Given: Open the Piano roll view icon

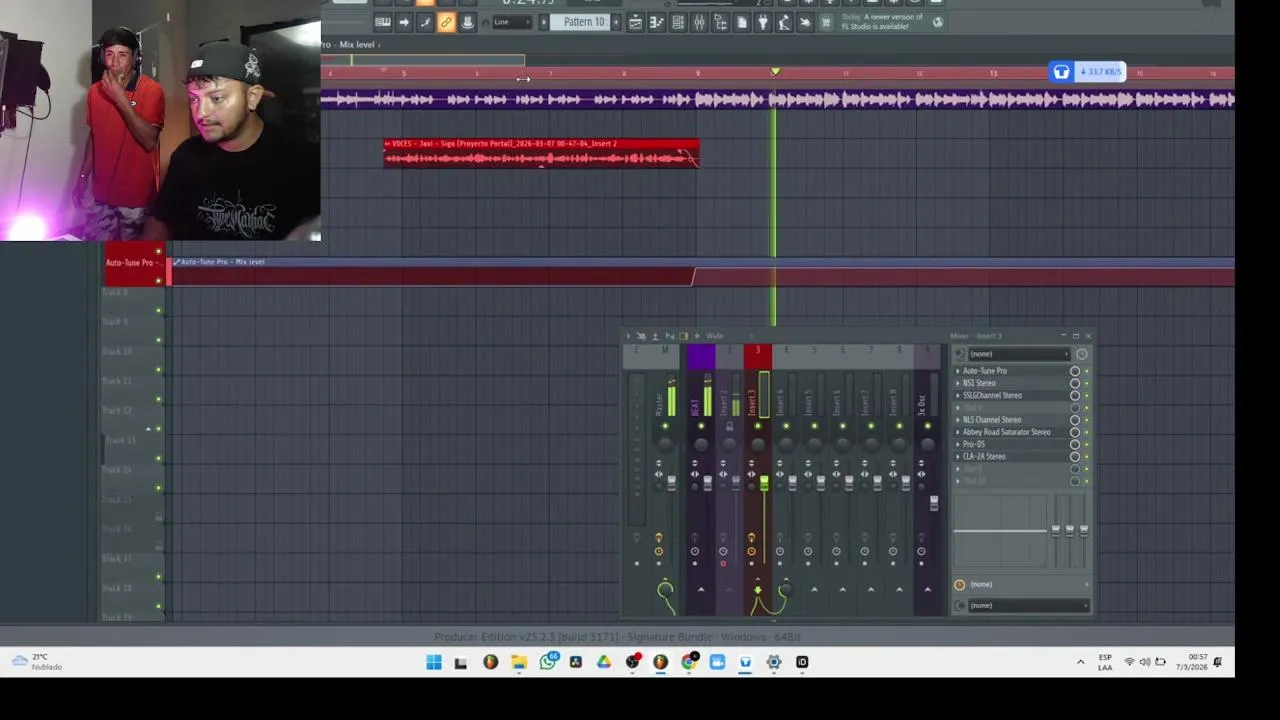Looking at the screenshot, I should pos(656,22).
